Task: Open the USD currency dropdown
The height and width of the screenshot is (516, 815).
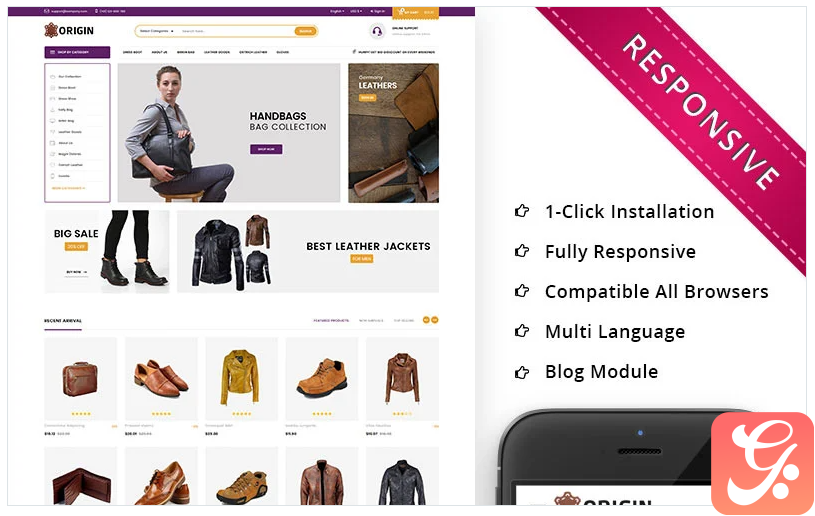Action: click(x=356, y=11)
